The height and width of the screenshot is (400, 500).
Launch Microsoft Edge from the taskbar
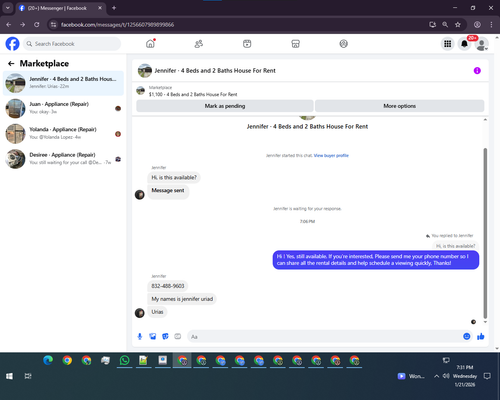point(48,361)
